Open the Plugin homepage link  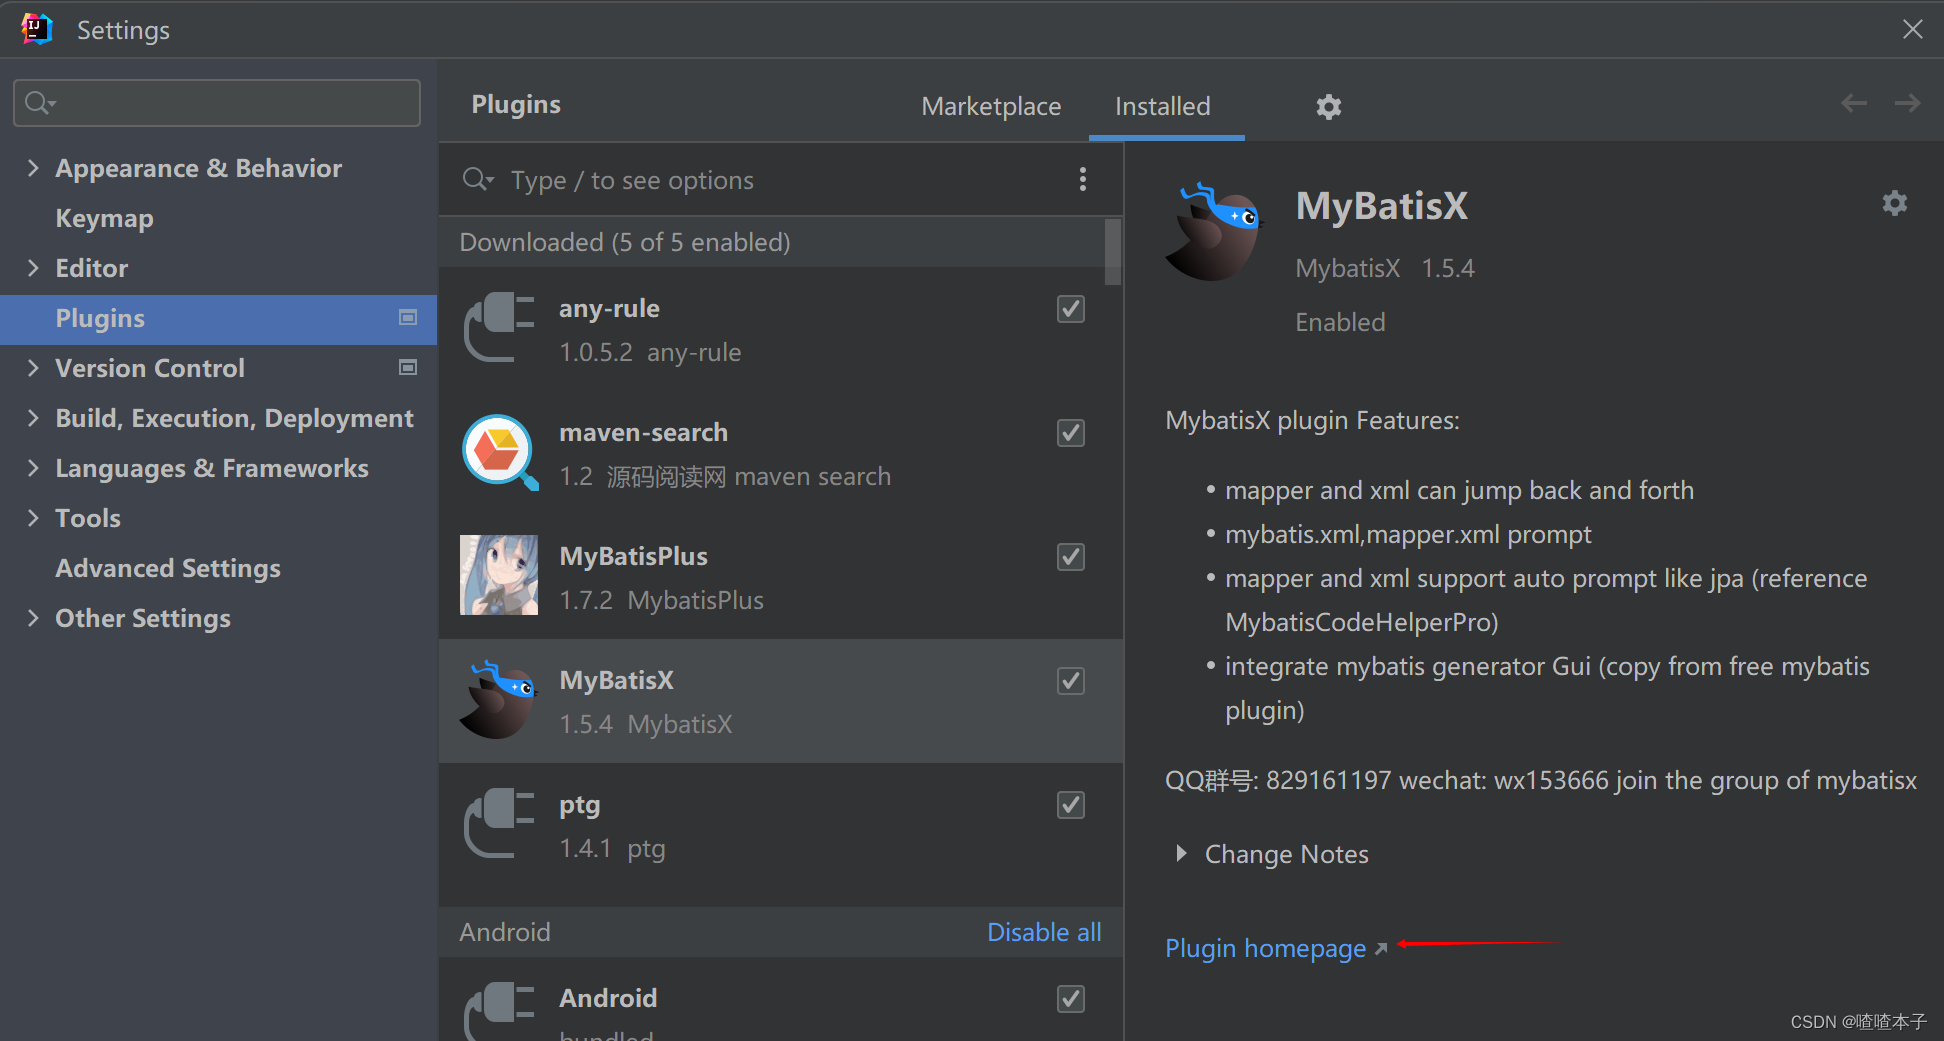[x=1265, y=948]
